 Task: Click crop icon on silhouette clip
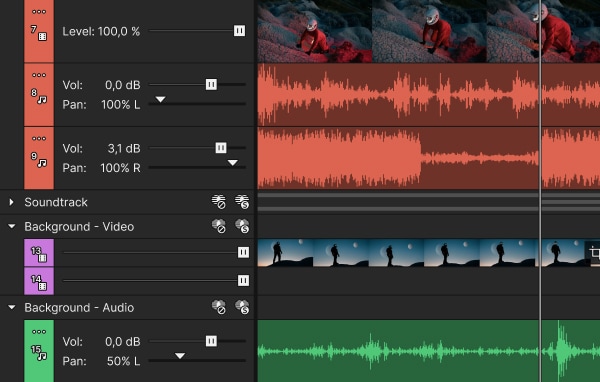tap(594, 253)
